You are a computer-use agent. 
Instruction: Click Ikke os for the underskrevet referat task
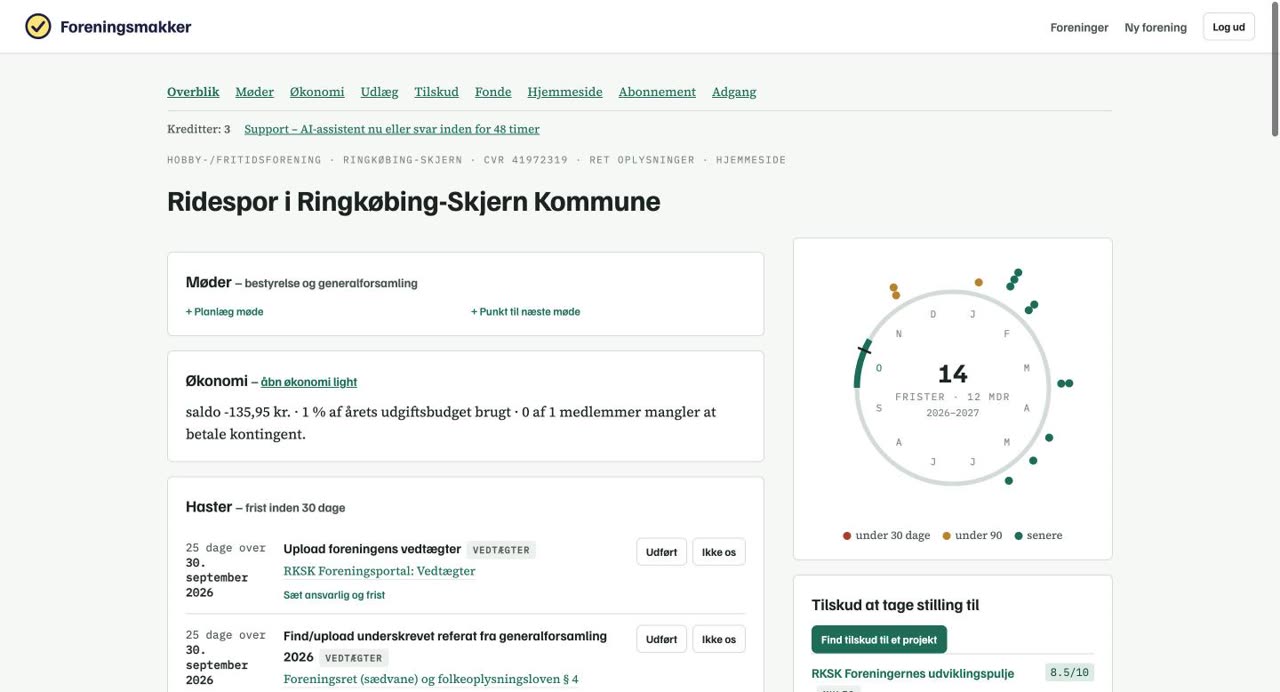point(719,639)
